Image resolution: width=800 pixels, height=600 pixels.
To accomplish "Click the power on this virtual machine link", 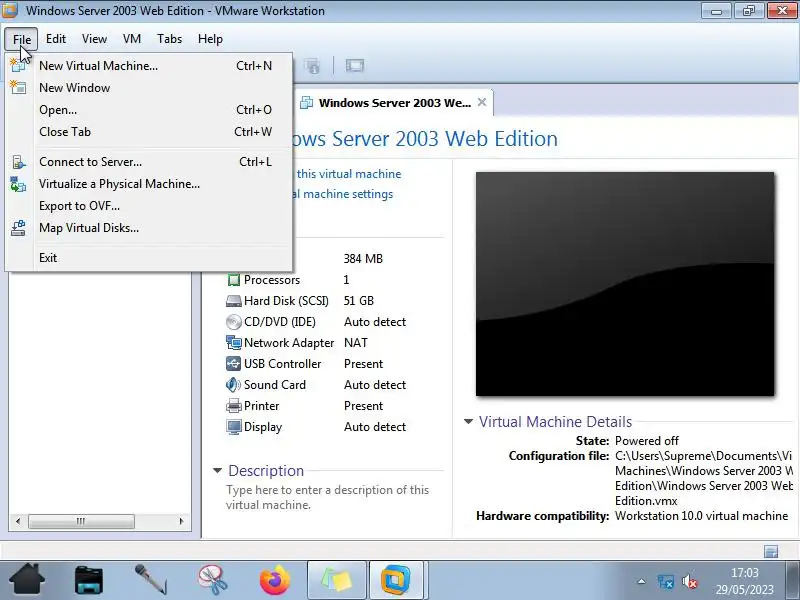I will (x=348, y=174).
